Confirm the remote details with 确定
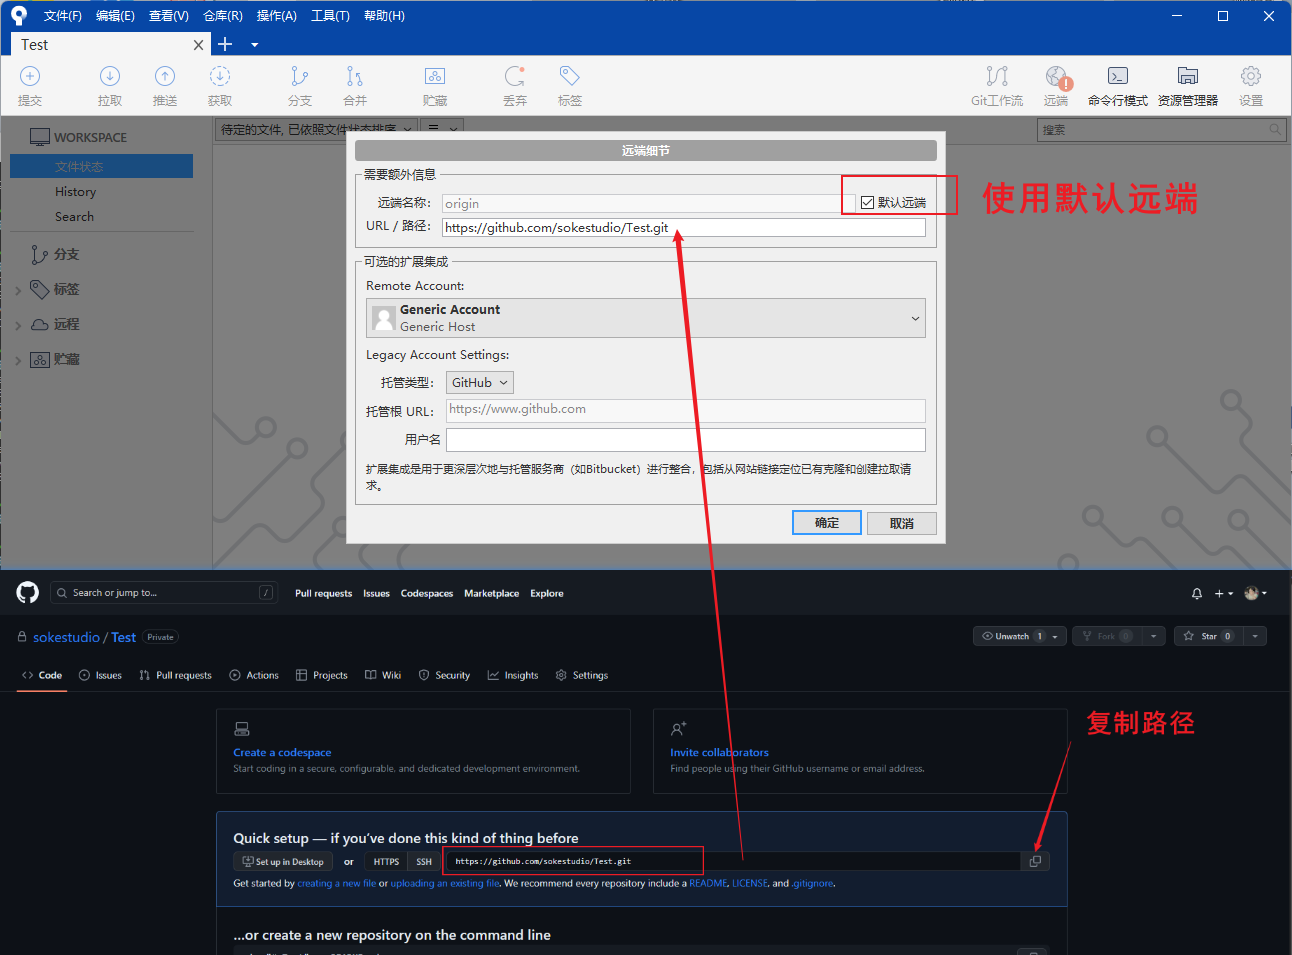 [826, 522]
